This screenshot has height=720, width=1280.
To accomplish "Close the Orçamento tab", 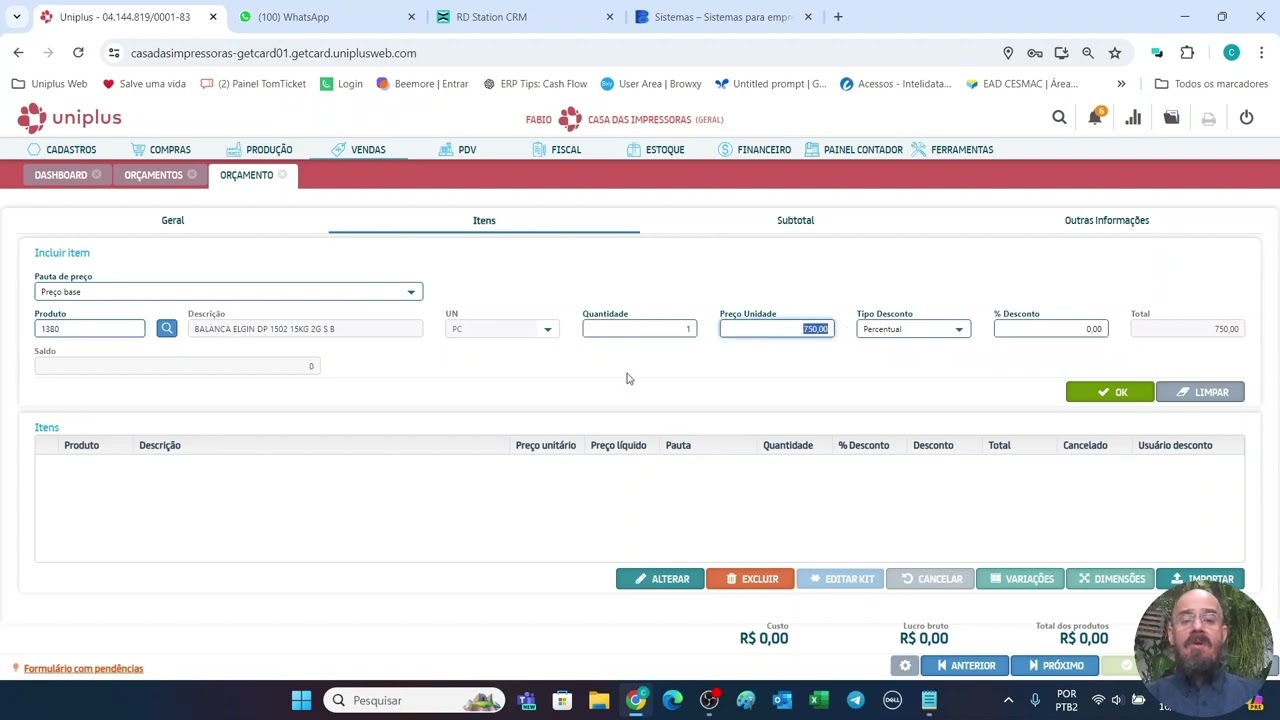I will click(x=282, y=175).
